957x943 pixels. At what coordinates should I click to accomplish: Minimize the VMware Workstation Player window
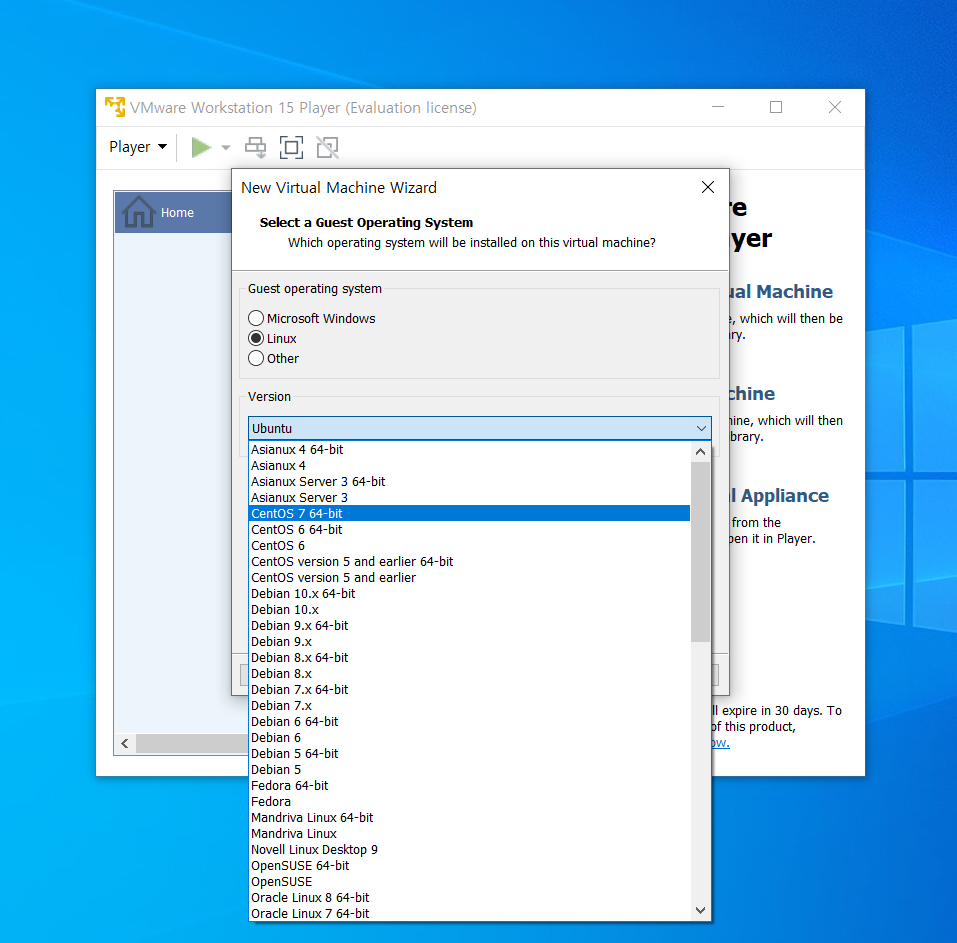(718, 107)
